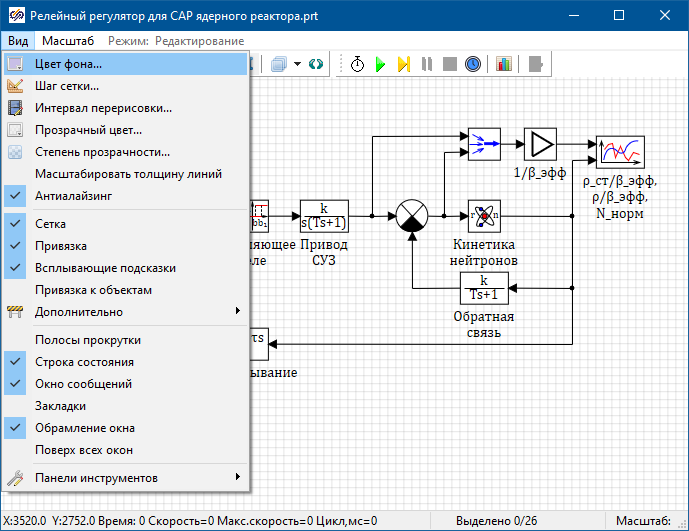Click the neutron kinetics atom block
Screen dimensions: 689x531
point(484,215)
